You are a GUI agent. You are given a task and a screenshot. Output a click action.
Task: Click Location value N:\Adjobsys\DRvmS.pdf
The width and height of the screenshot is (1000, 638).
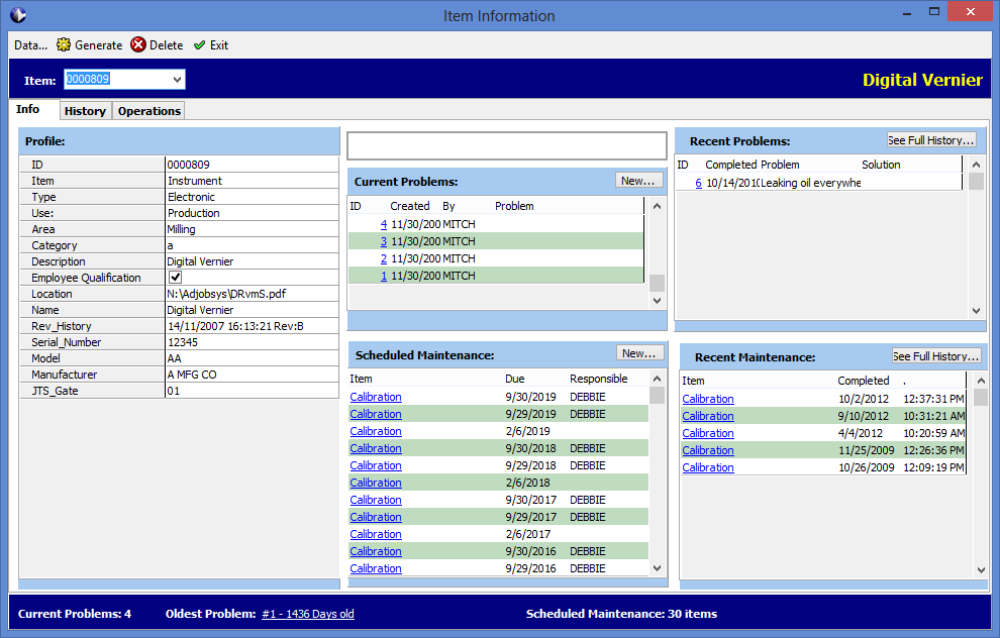[x=252, y=294]
